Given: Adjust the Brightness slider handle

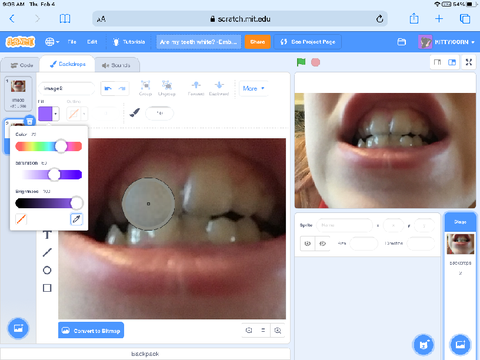Looking at the screenshot, I should pyautogui.click(x=77, y=203).
